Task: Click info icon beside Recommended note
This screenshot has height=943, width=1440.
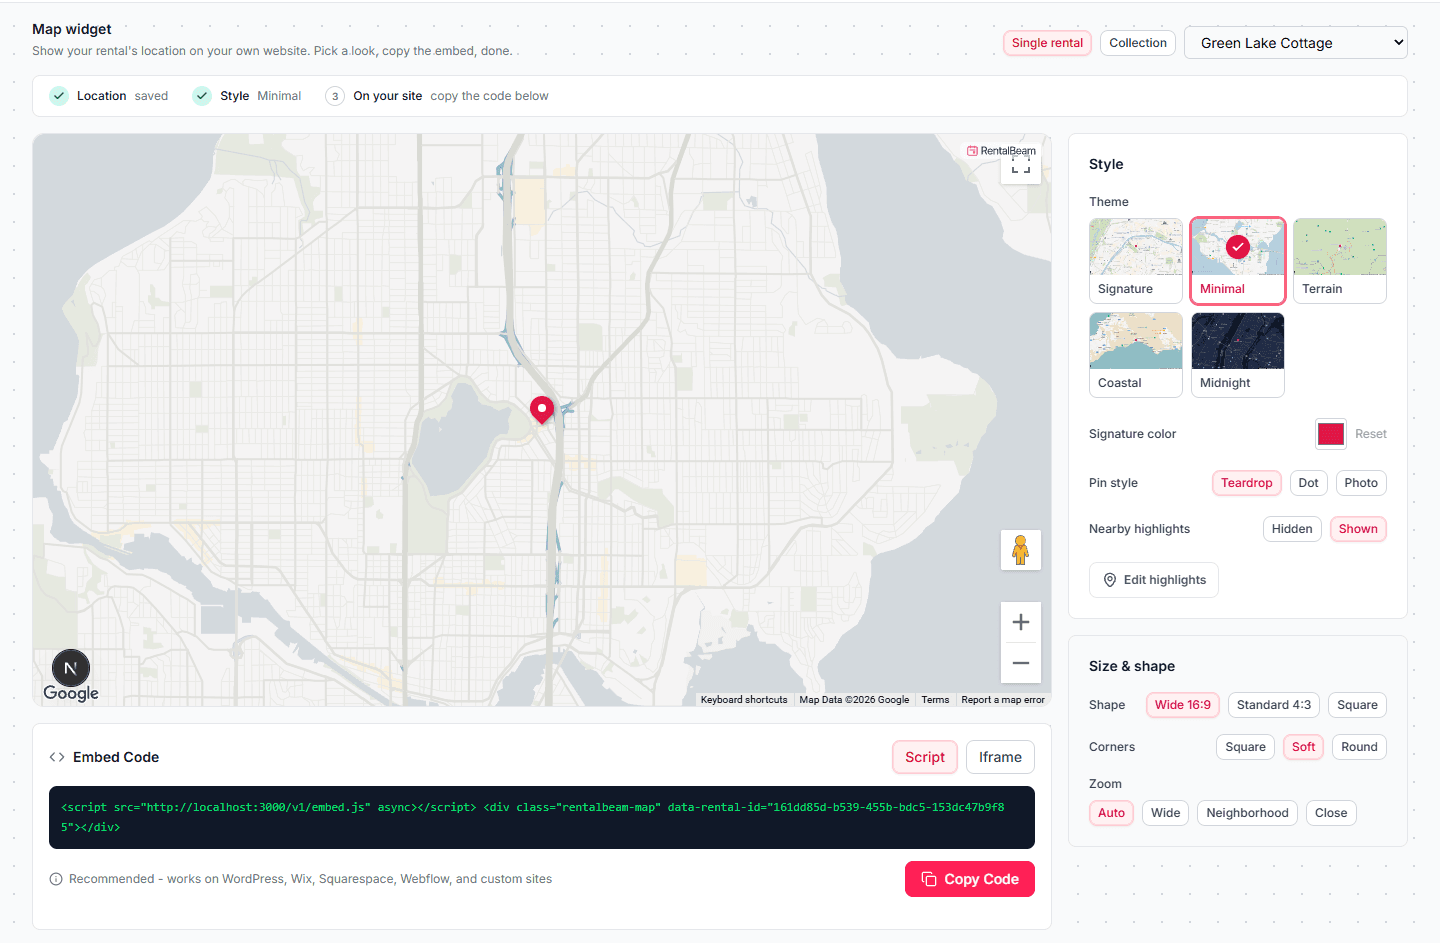Action: point(56,879)
